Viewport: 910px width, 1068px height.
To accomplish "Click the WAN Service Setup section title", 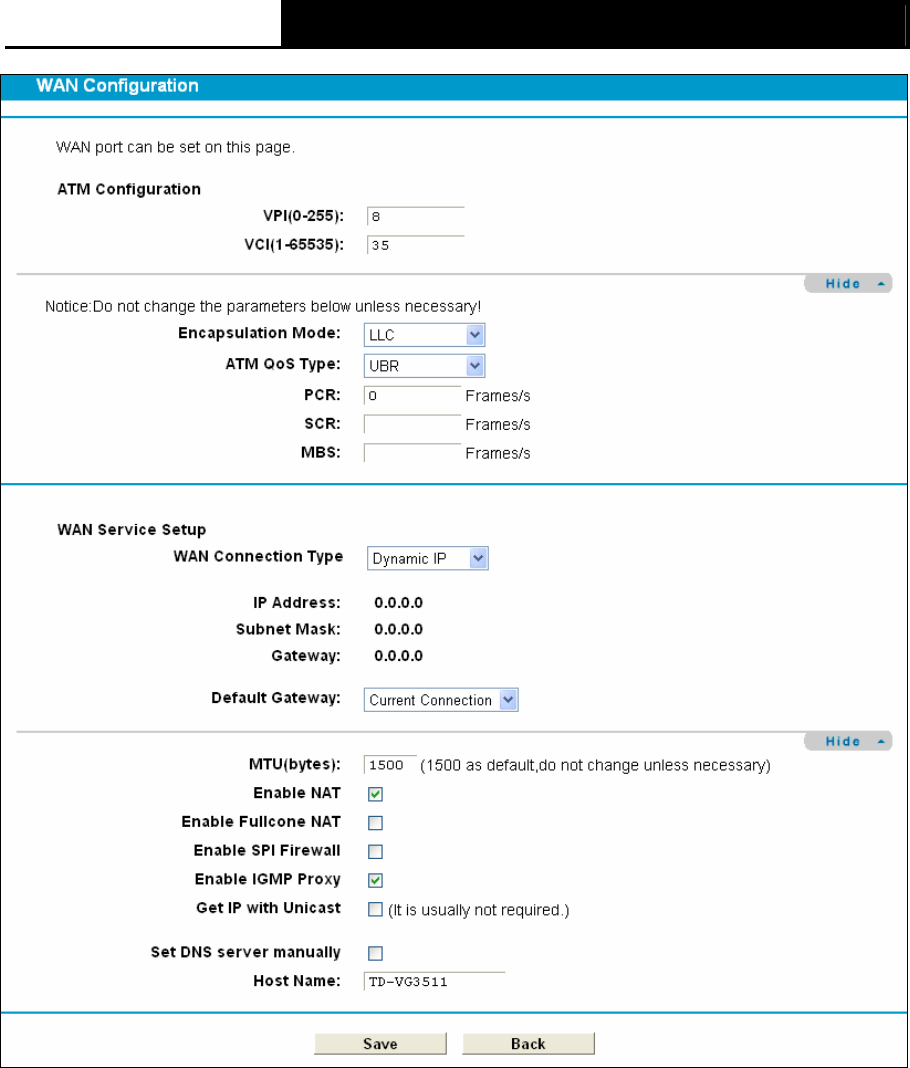I will coord(131,530).
